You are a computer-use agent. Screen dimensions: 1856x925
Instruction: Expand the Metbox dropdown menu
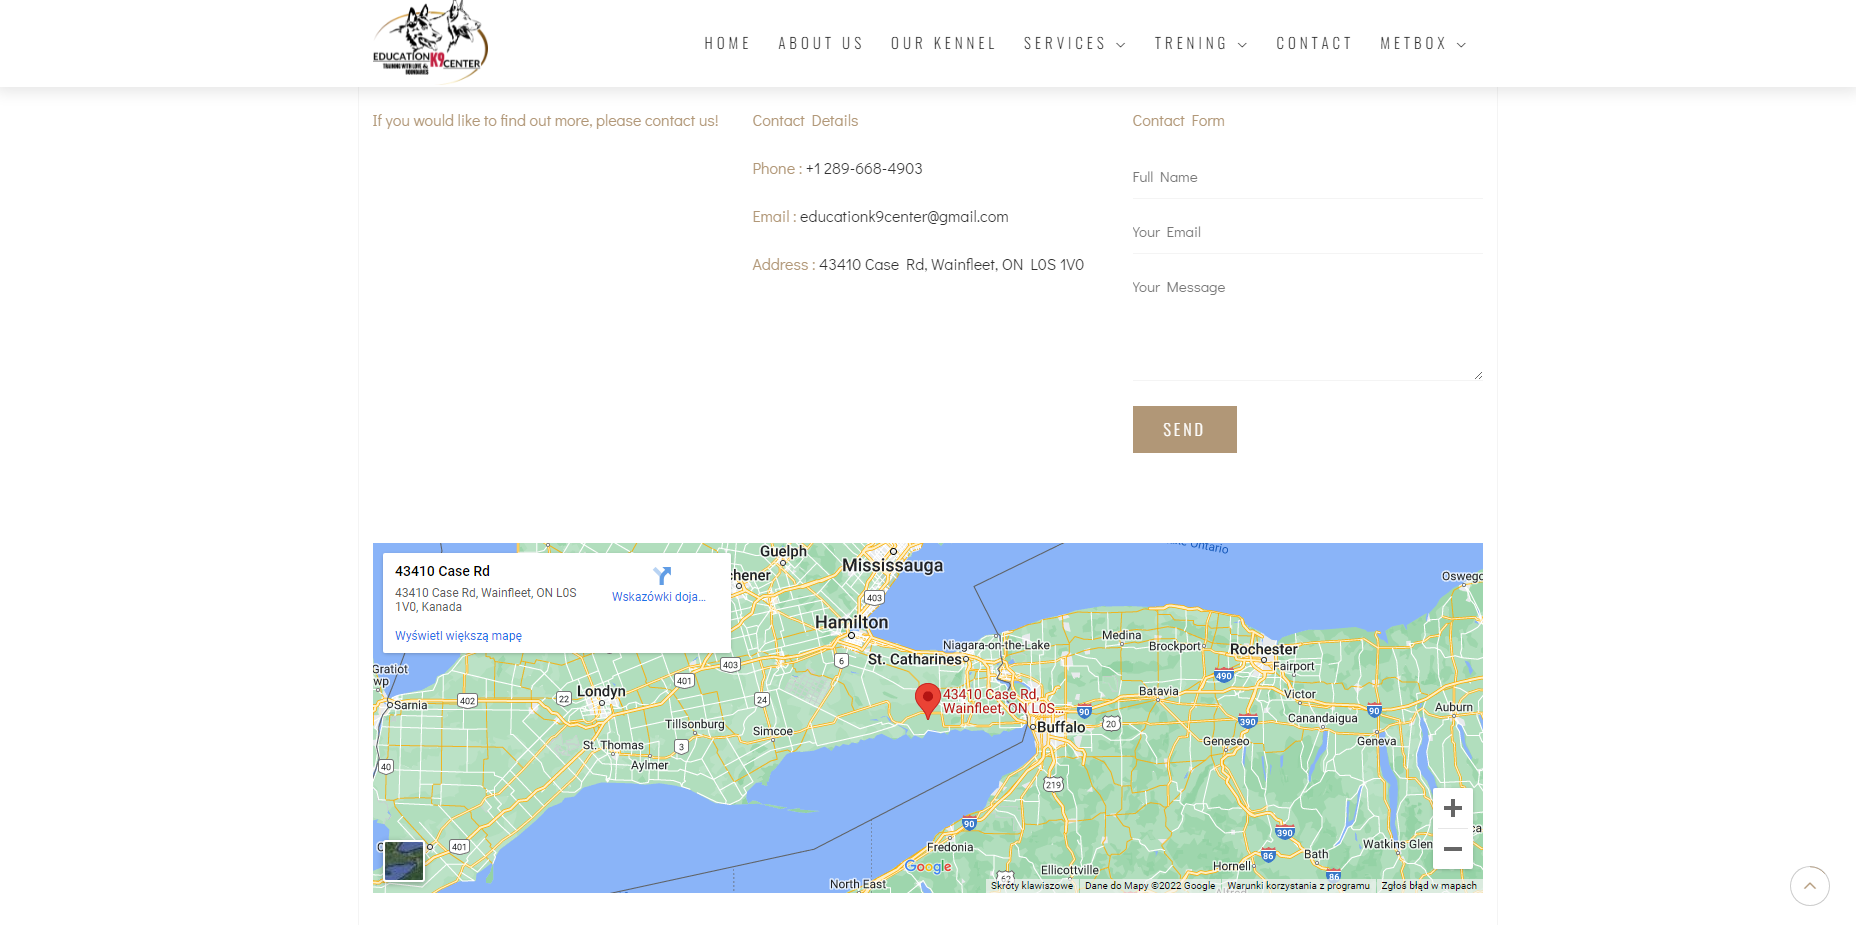point(1423,44)
